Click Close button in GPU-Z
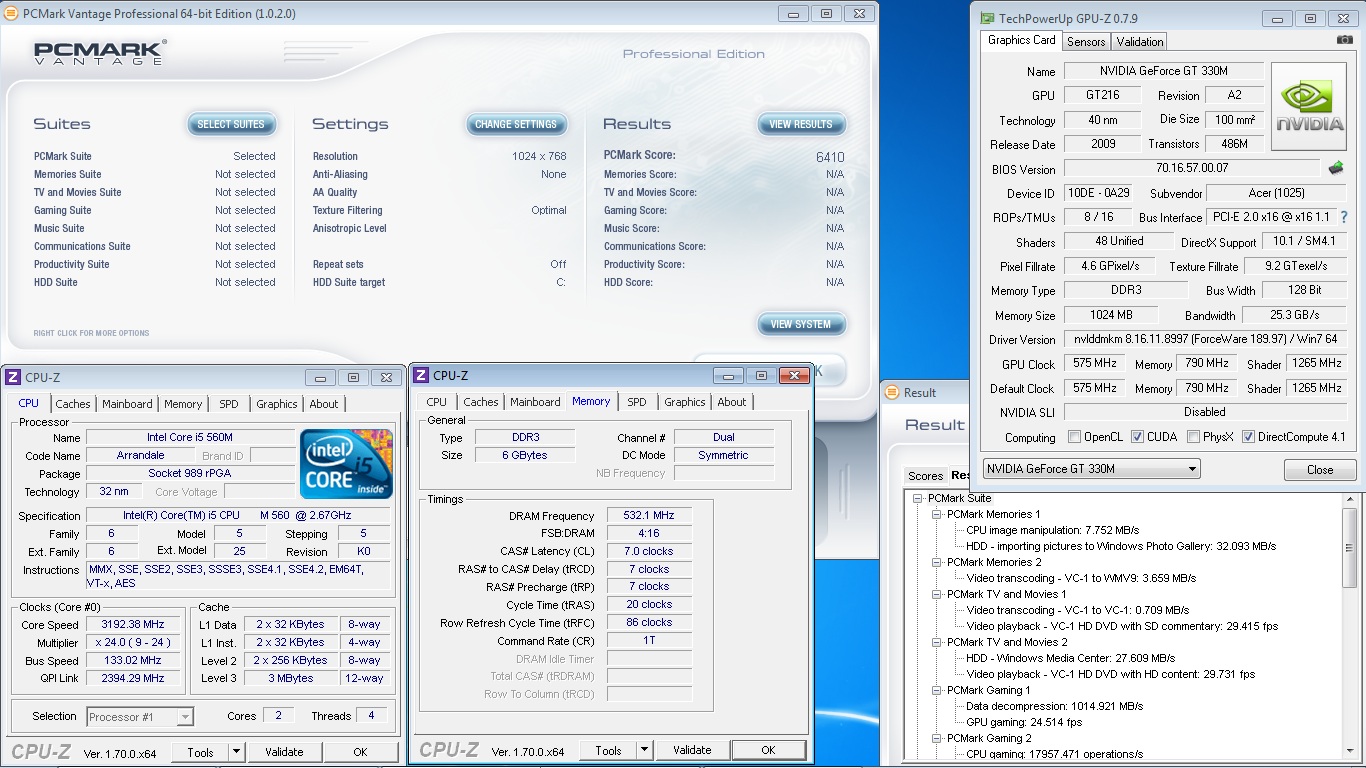The image size is (1366, 768). pos(1320,470)
